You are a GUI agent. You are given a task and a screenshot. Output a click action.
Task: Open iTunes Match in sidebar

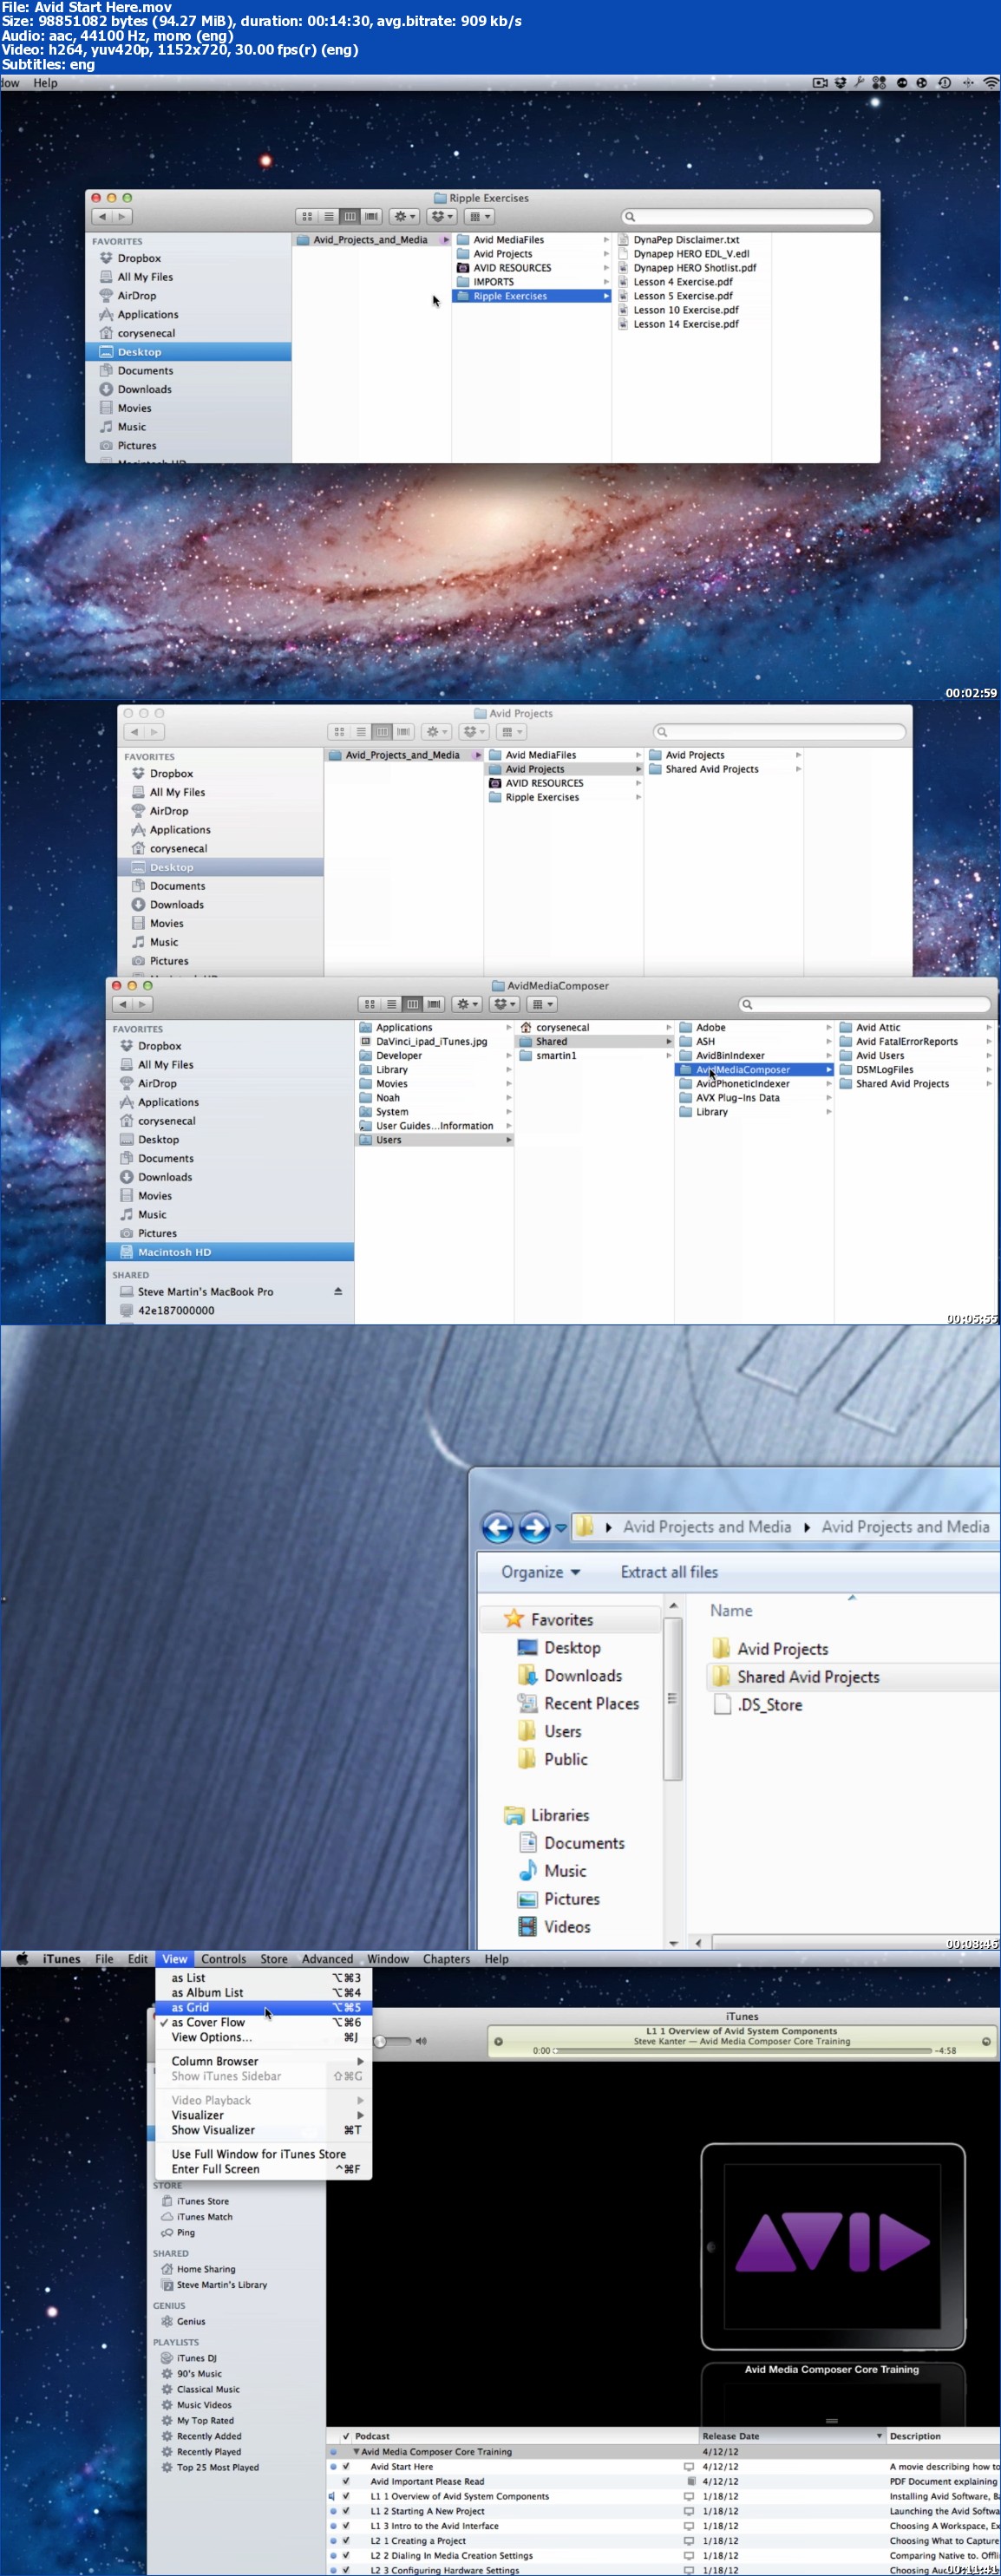197,2217
